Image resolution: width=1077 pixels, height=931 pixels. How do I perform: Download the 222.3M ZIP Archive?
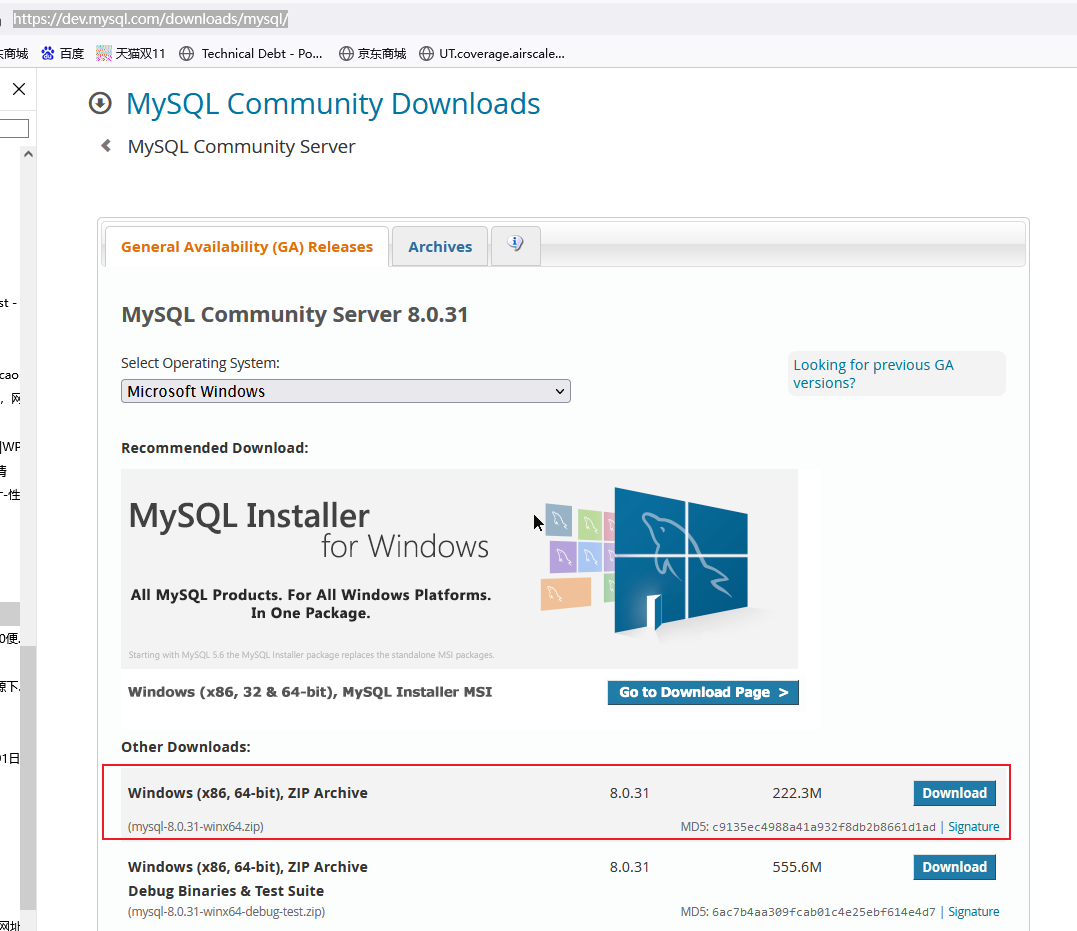[x=954, y=793]
